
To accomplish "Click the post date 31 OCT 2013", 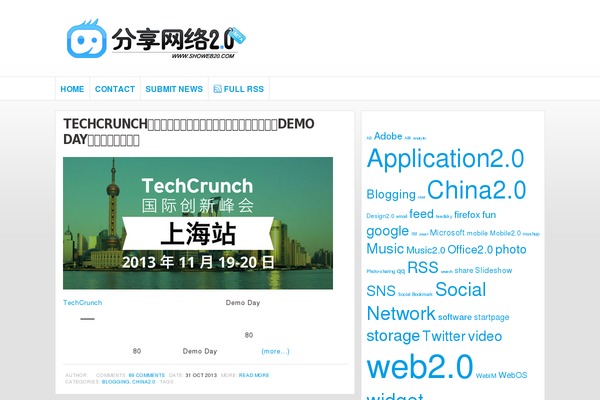I will 201,375.
